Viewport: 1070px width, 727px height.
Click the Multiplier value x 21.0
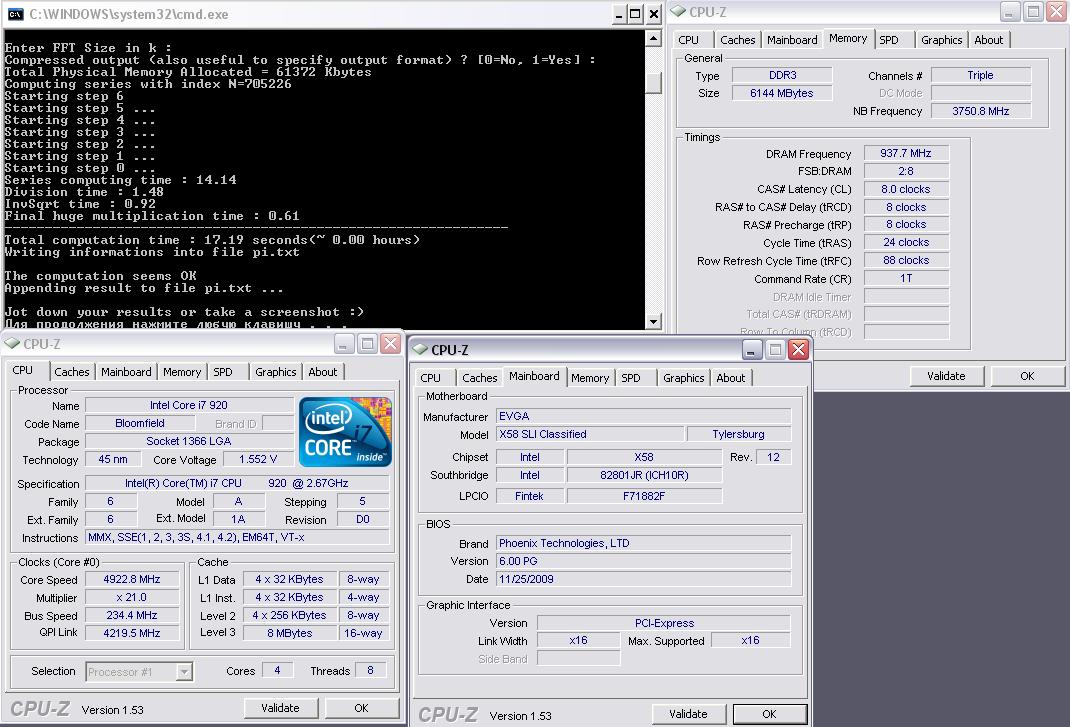[x=132, y=597]
